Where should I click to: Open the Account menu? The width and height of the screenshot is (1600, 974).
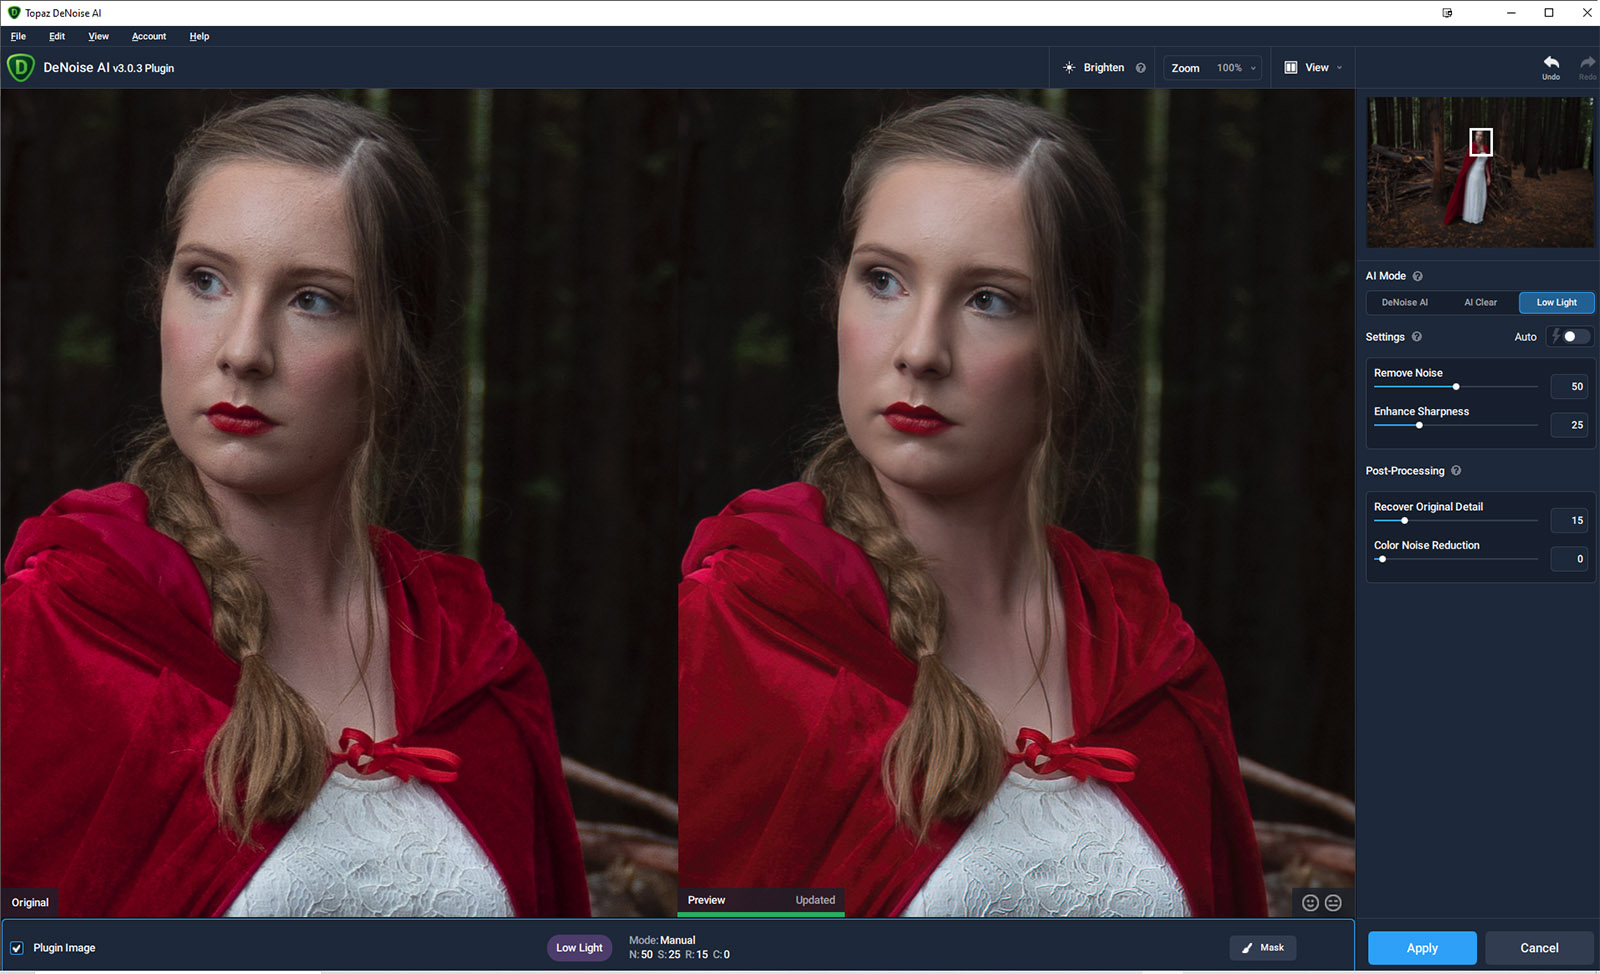point(149,36)
